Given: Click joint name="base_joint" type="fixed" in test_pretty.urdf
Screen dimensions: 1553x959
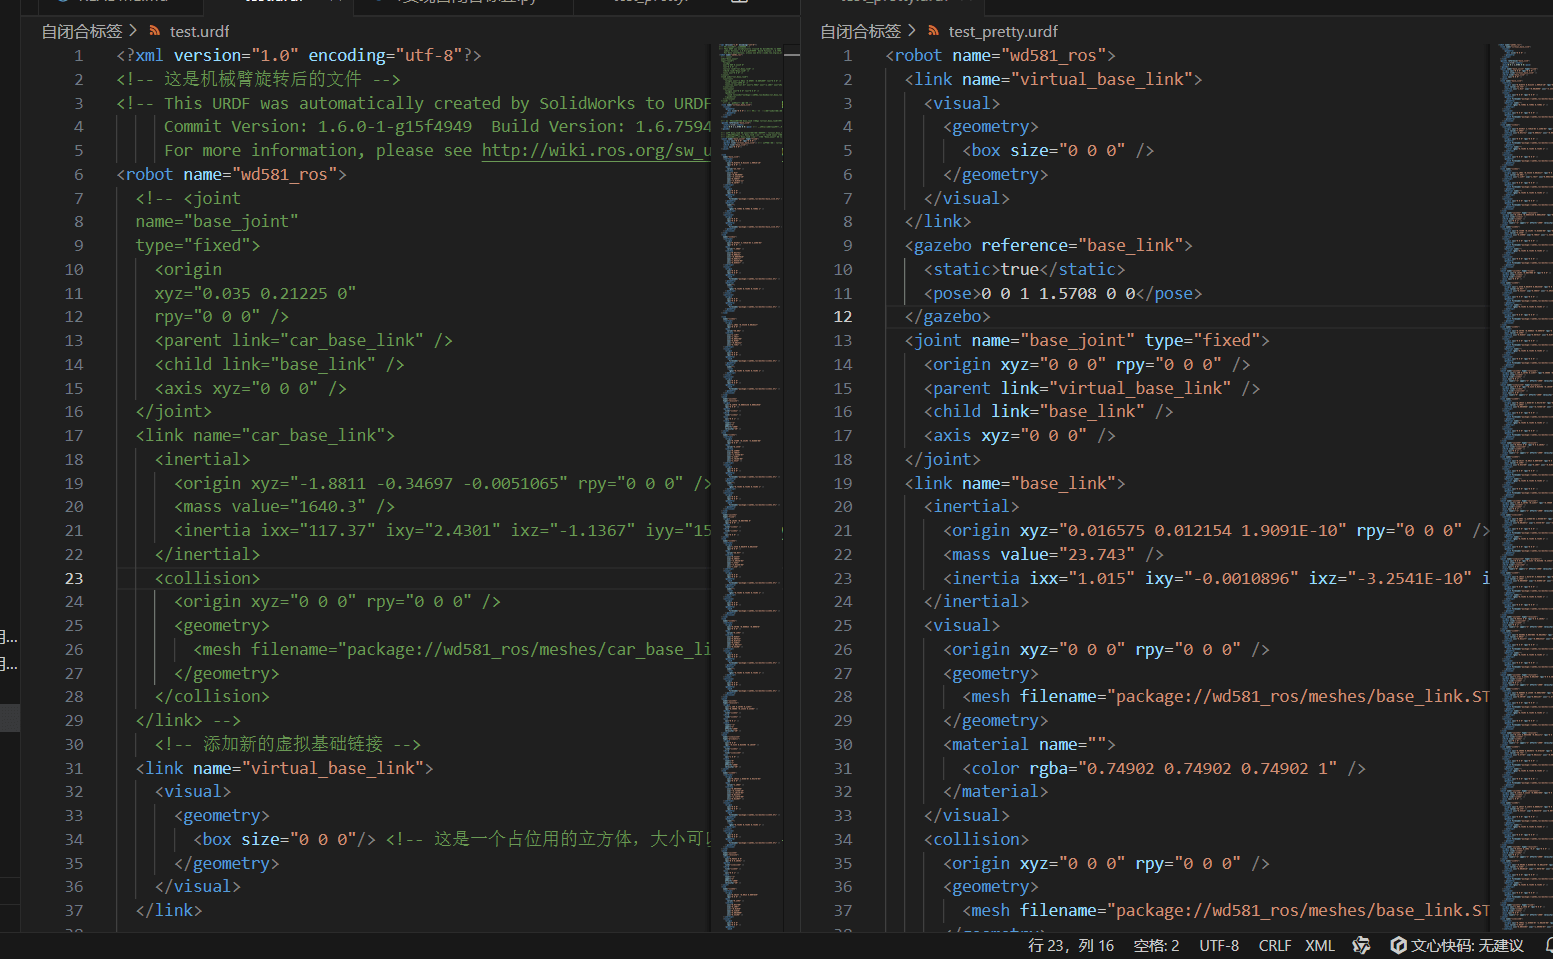Looking at the screenshot, I should click(x=1087, y=341).
